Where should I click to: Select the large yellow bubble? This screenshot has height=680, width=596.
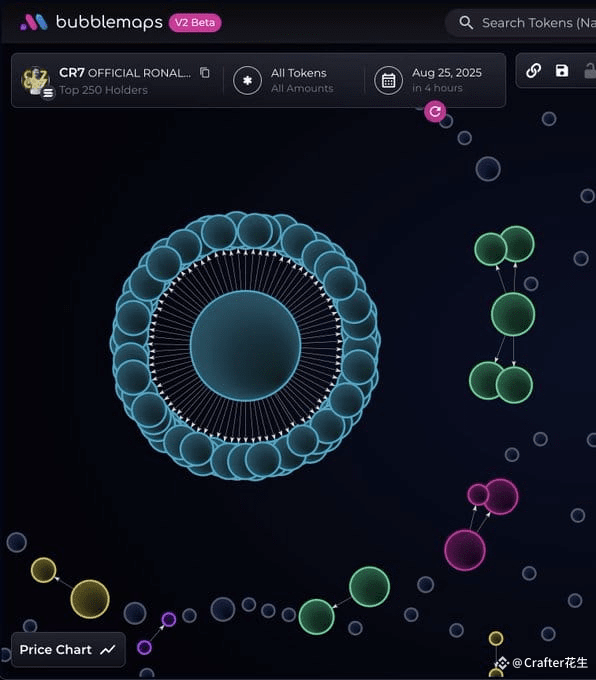click(x=90, y=599)
